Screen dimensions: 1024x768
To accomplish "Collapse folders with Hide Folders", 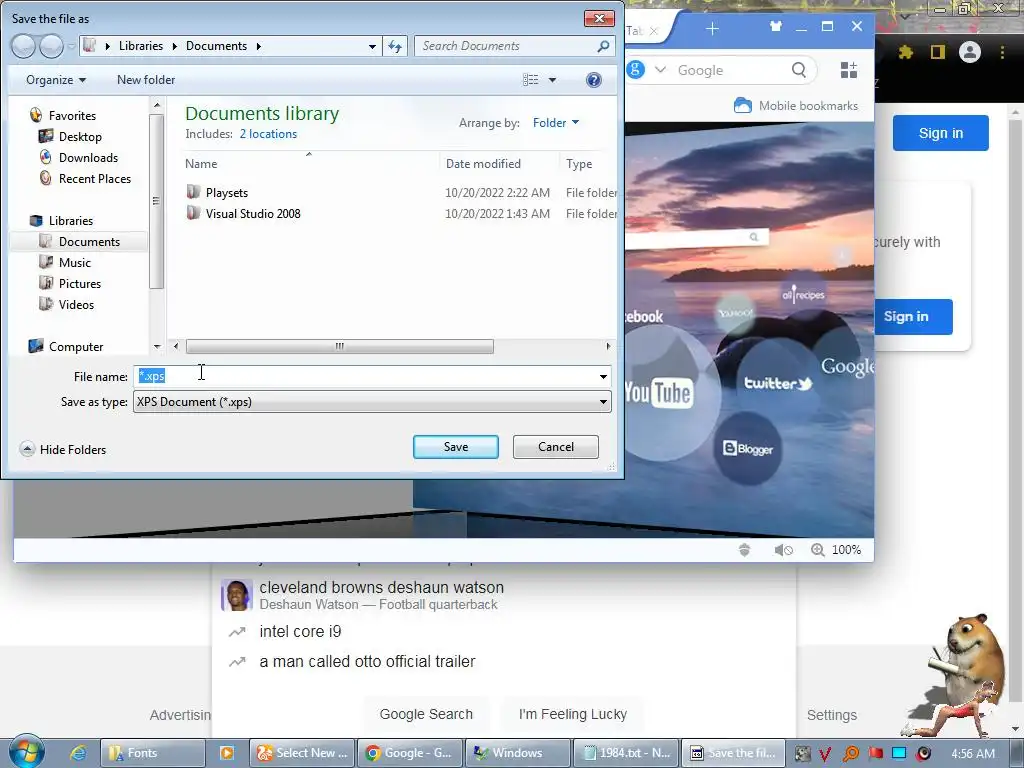I will tap(63, 449).
